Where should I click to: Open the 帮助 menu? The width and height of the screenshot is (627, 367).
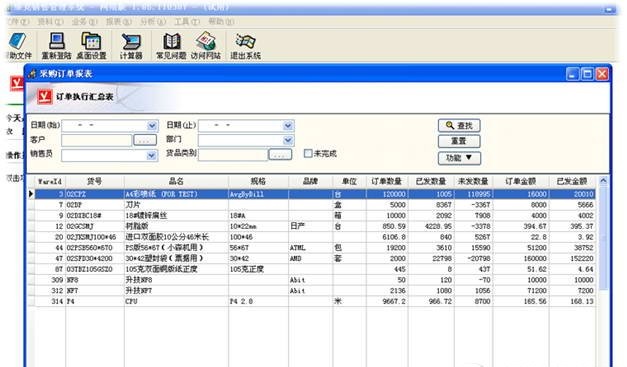pos(221,22)
